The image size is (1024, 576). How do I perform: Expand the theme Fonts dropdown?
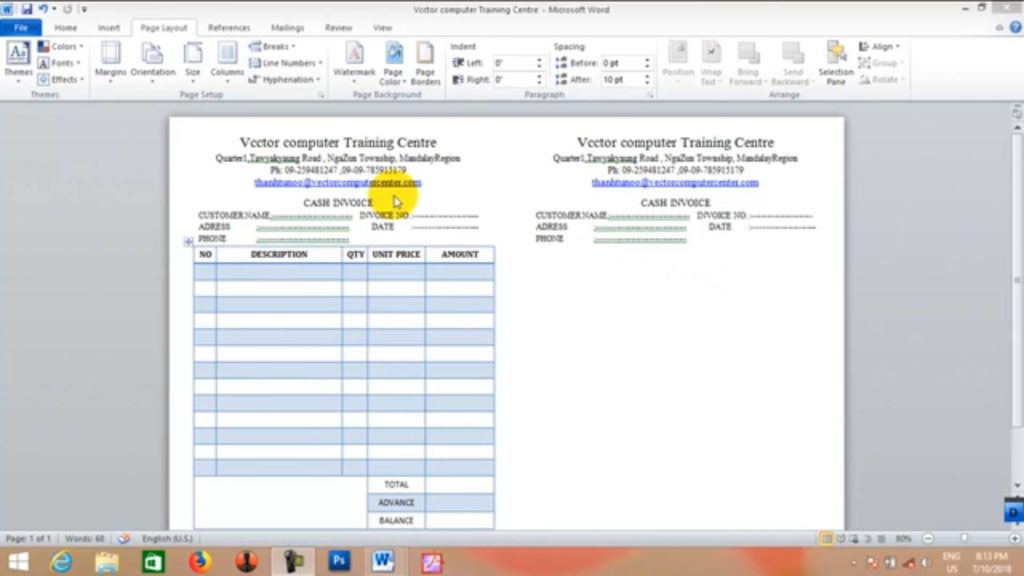pyautogui.click(x=59, y=63)
